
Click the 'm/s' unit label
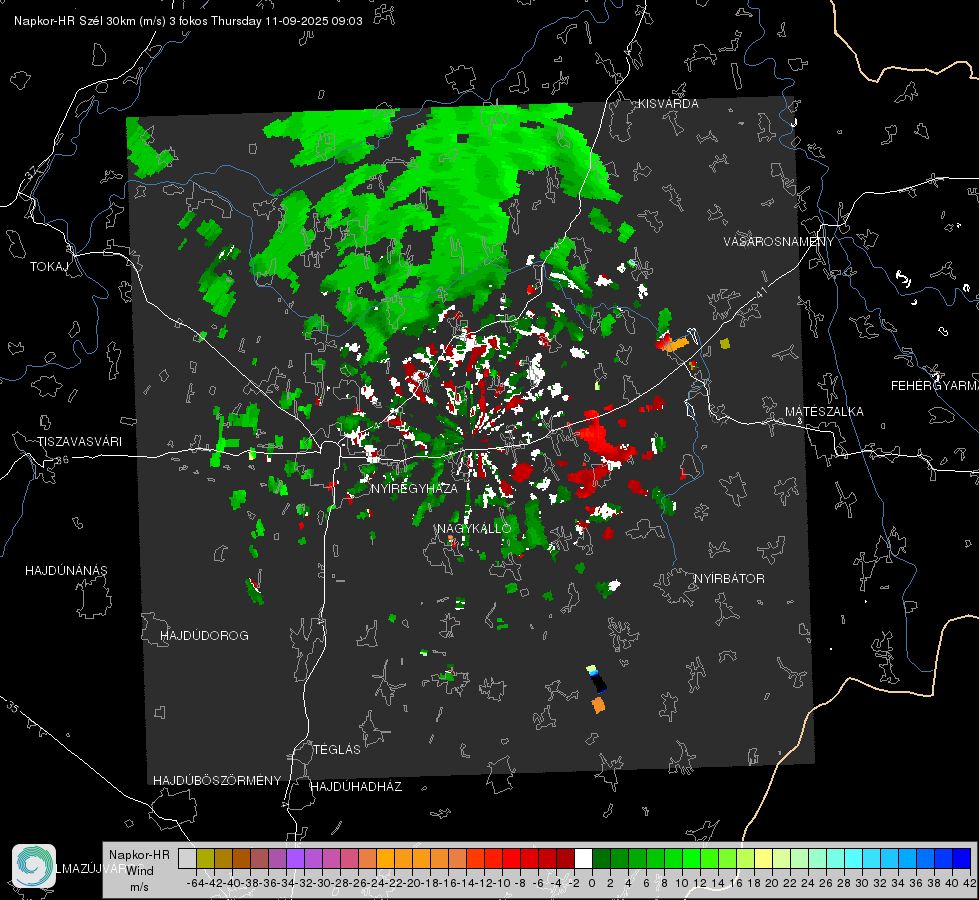tap(139, 887)
